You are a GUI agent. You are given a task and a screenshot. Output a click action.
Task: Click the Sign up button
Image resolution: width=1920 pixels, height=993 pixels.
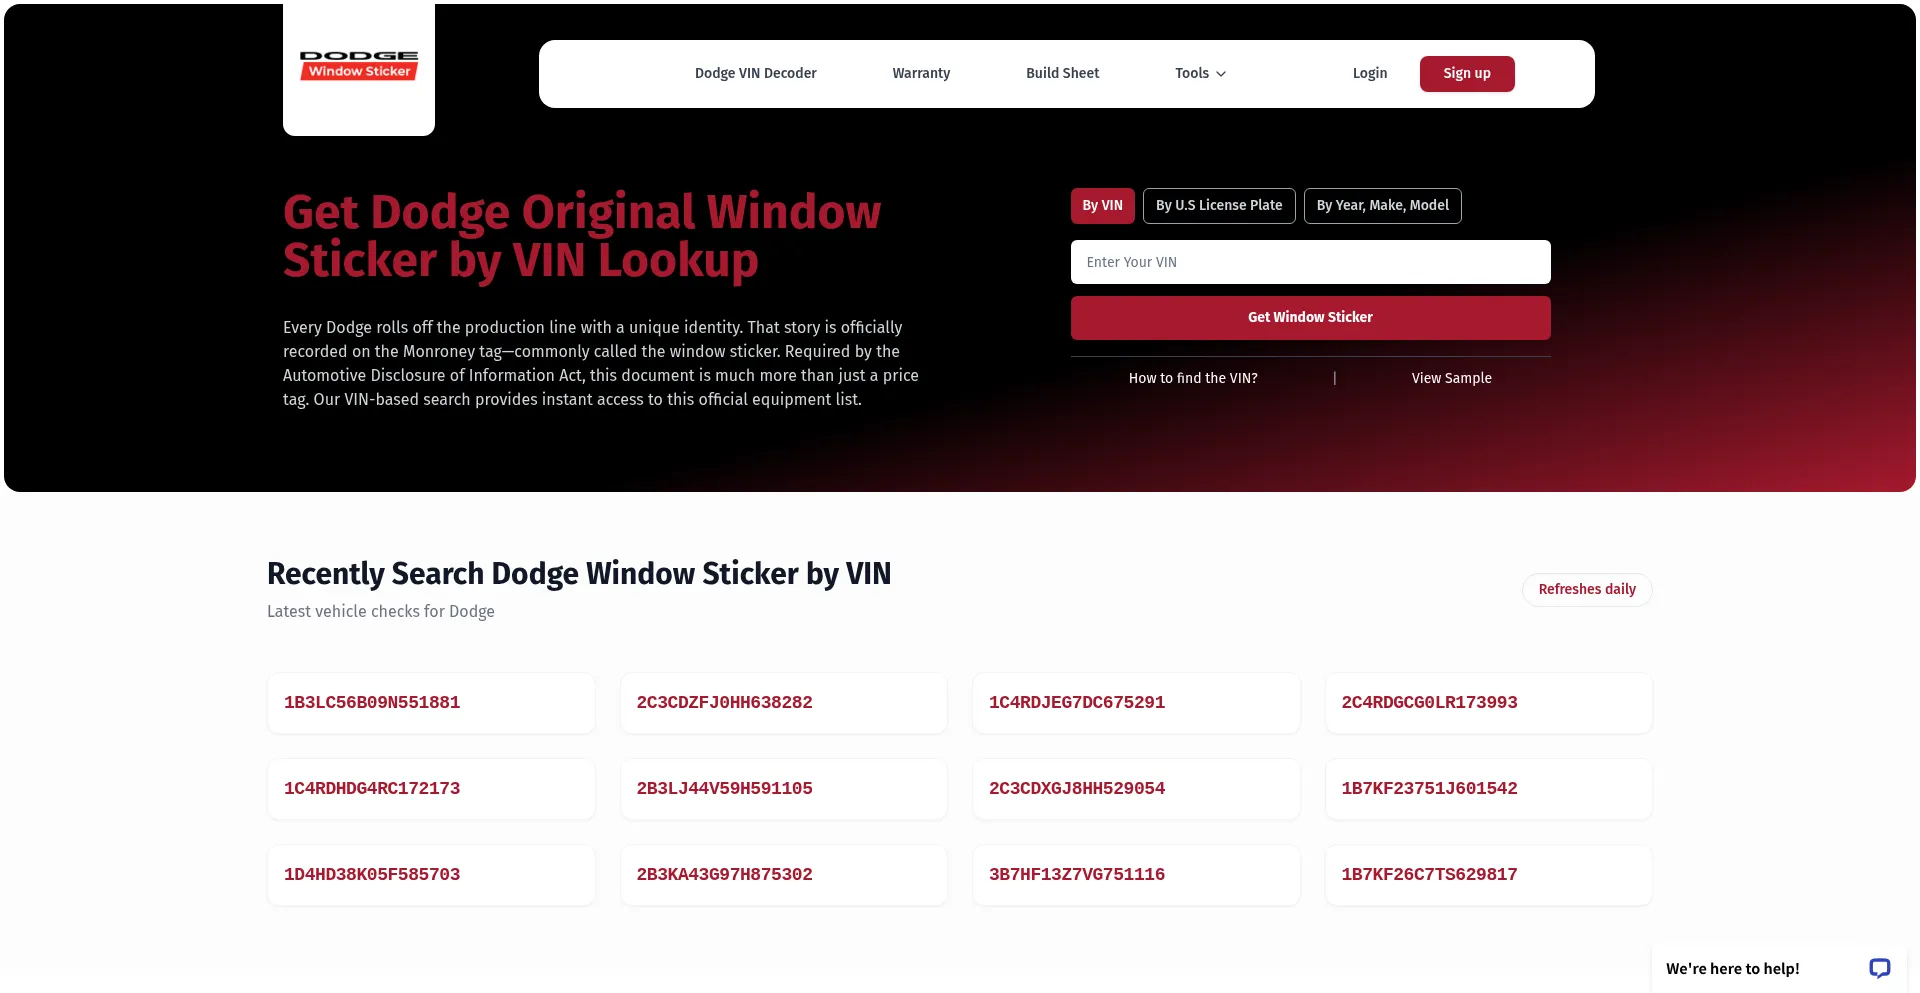[1467, 74]
